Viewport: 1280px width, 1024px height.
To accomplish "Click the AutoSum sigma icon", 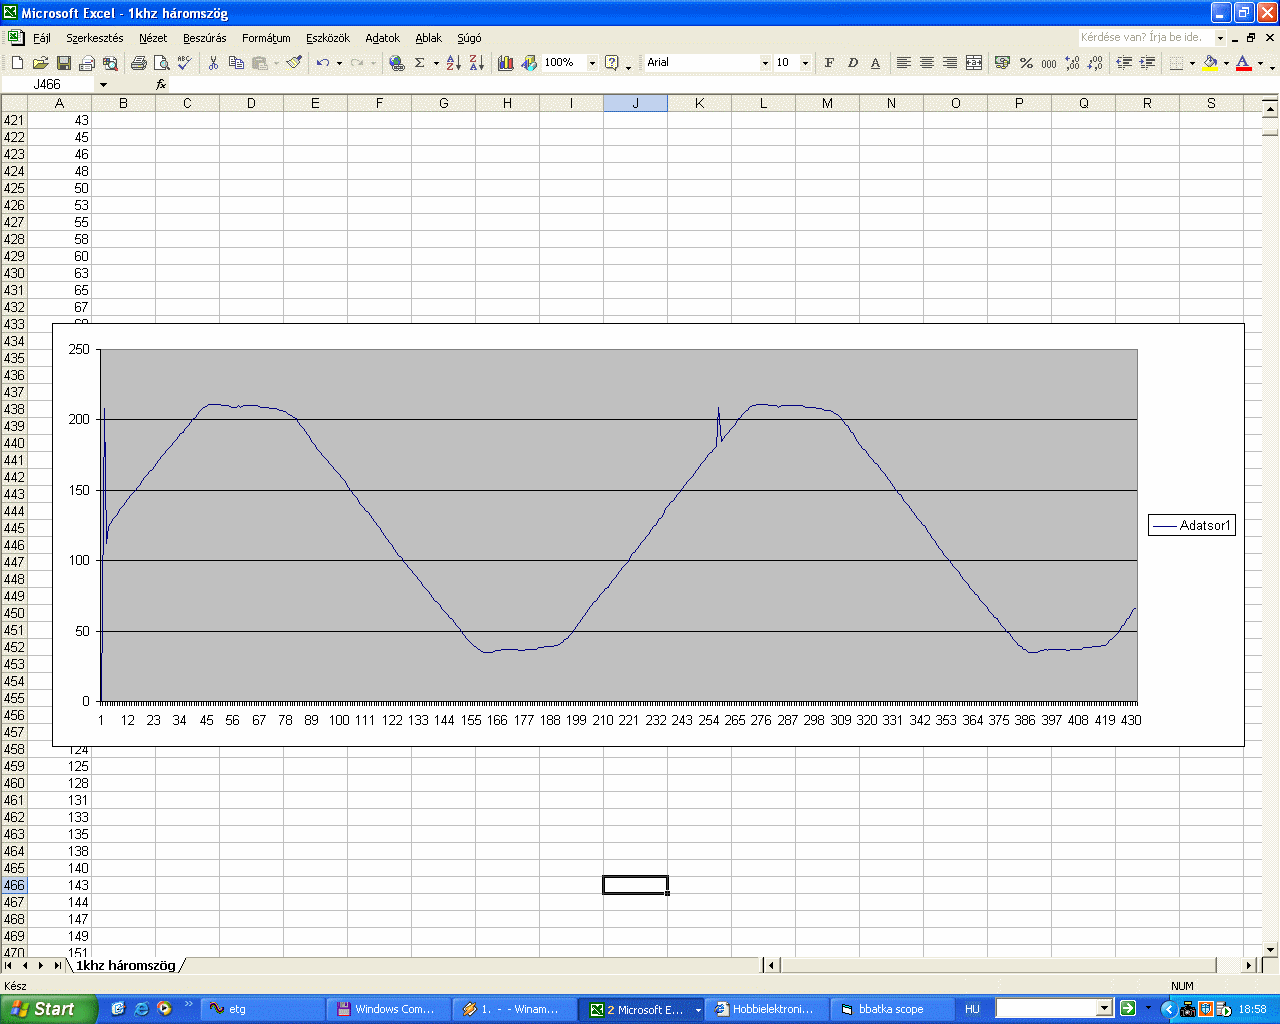I will coord(420,63).
